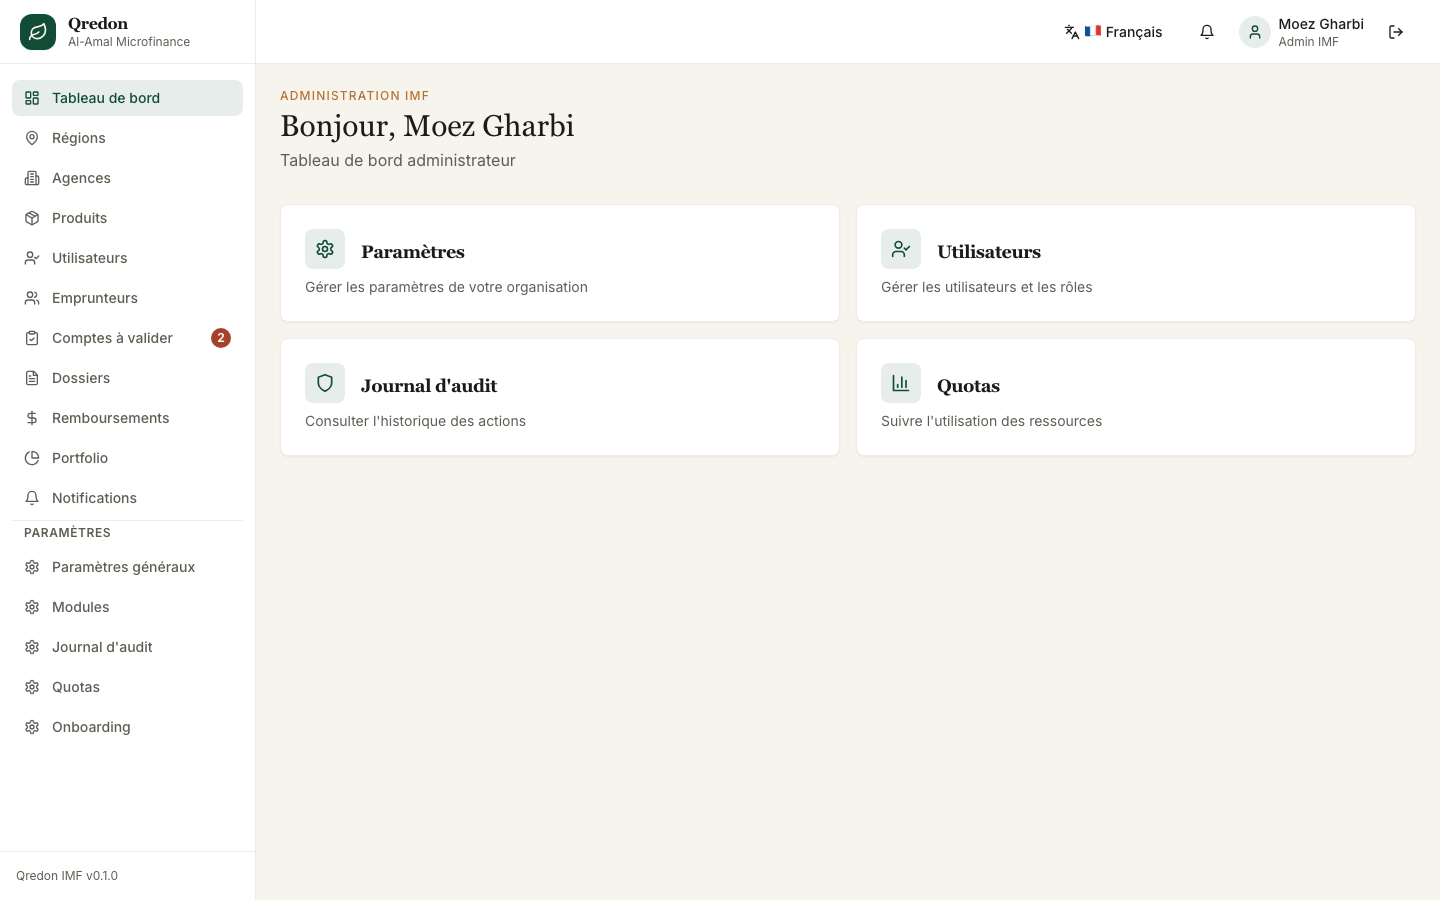This screenshot has height=900, width=1440.
Task: Open Paramètres généraux in settings section
Action: 127,567
